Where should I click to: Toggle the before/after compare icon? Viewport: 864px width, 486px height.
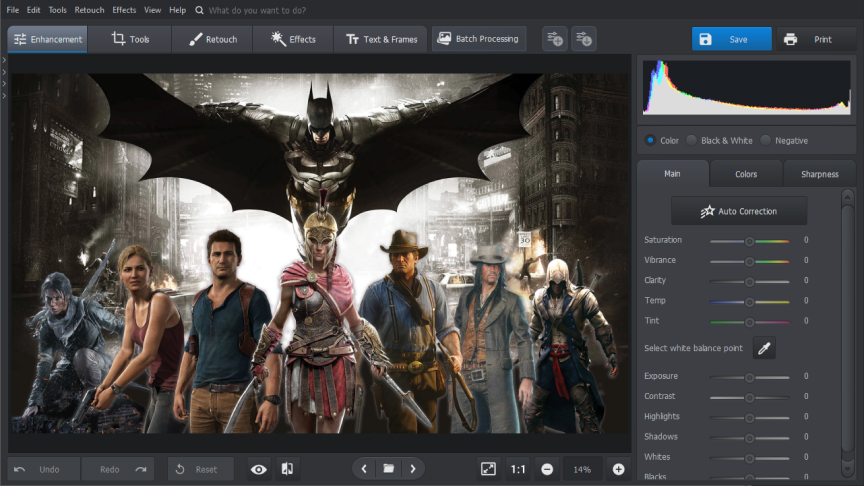(287, 469)
